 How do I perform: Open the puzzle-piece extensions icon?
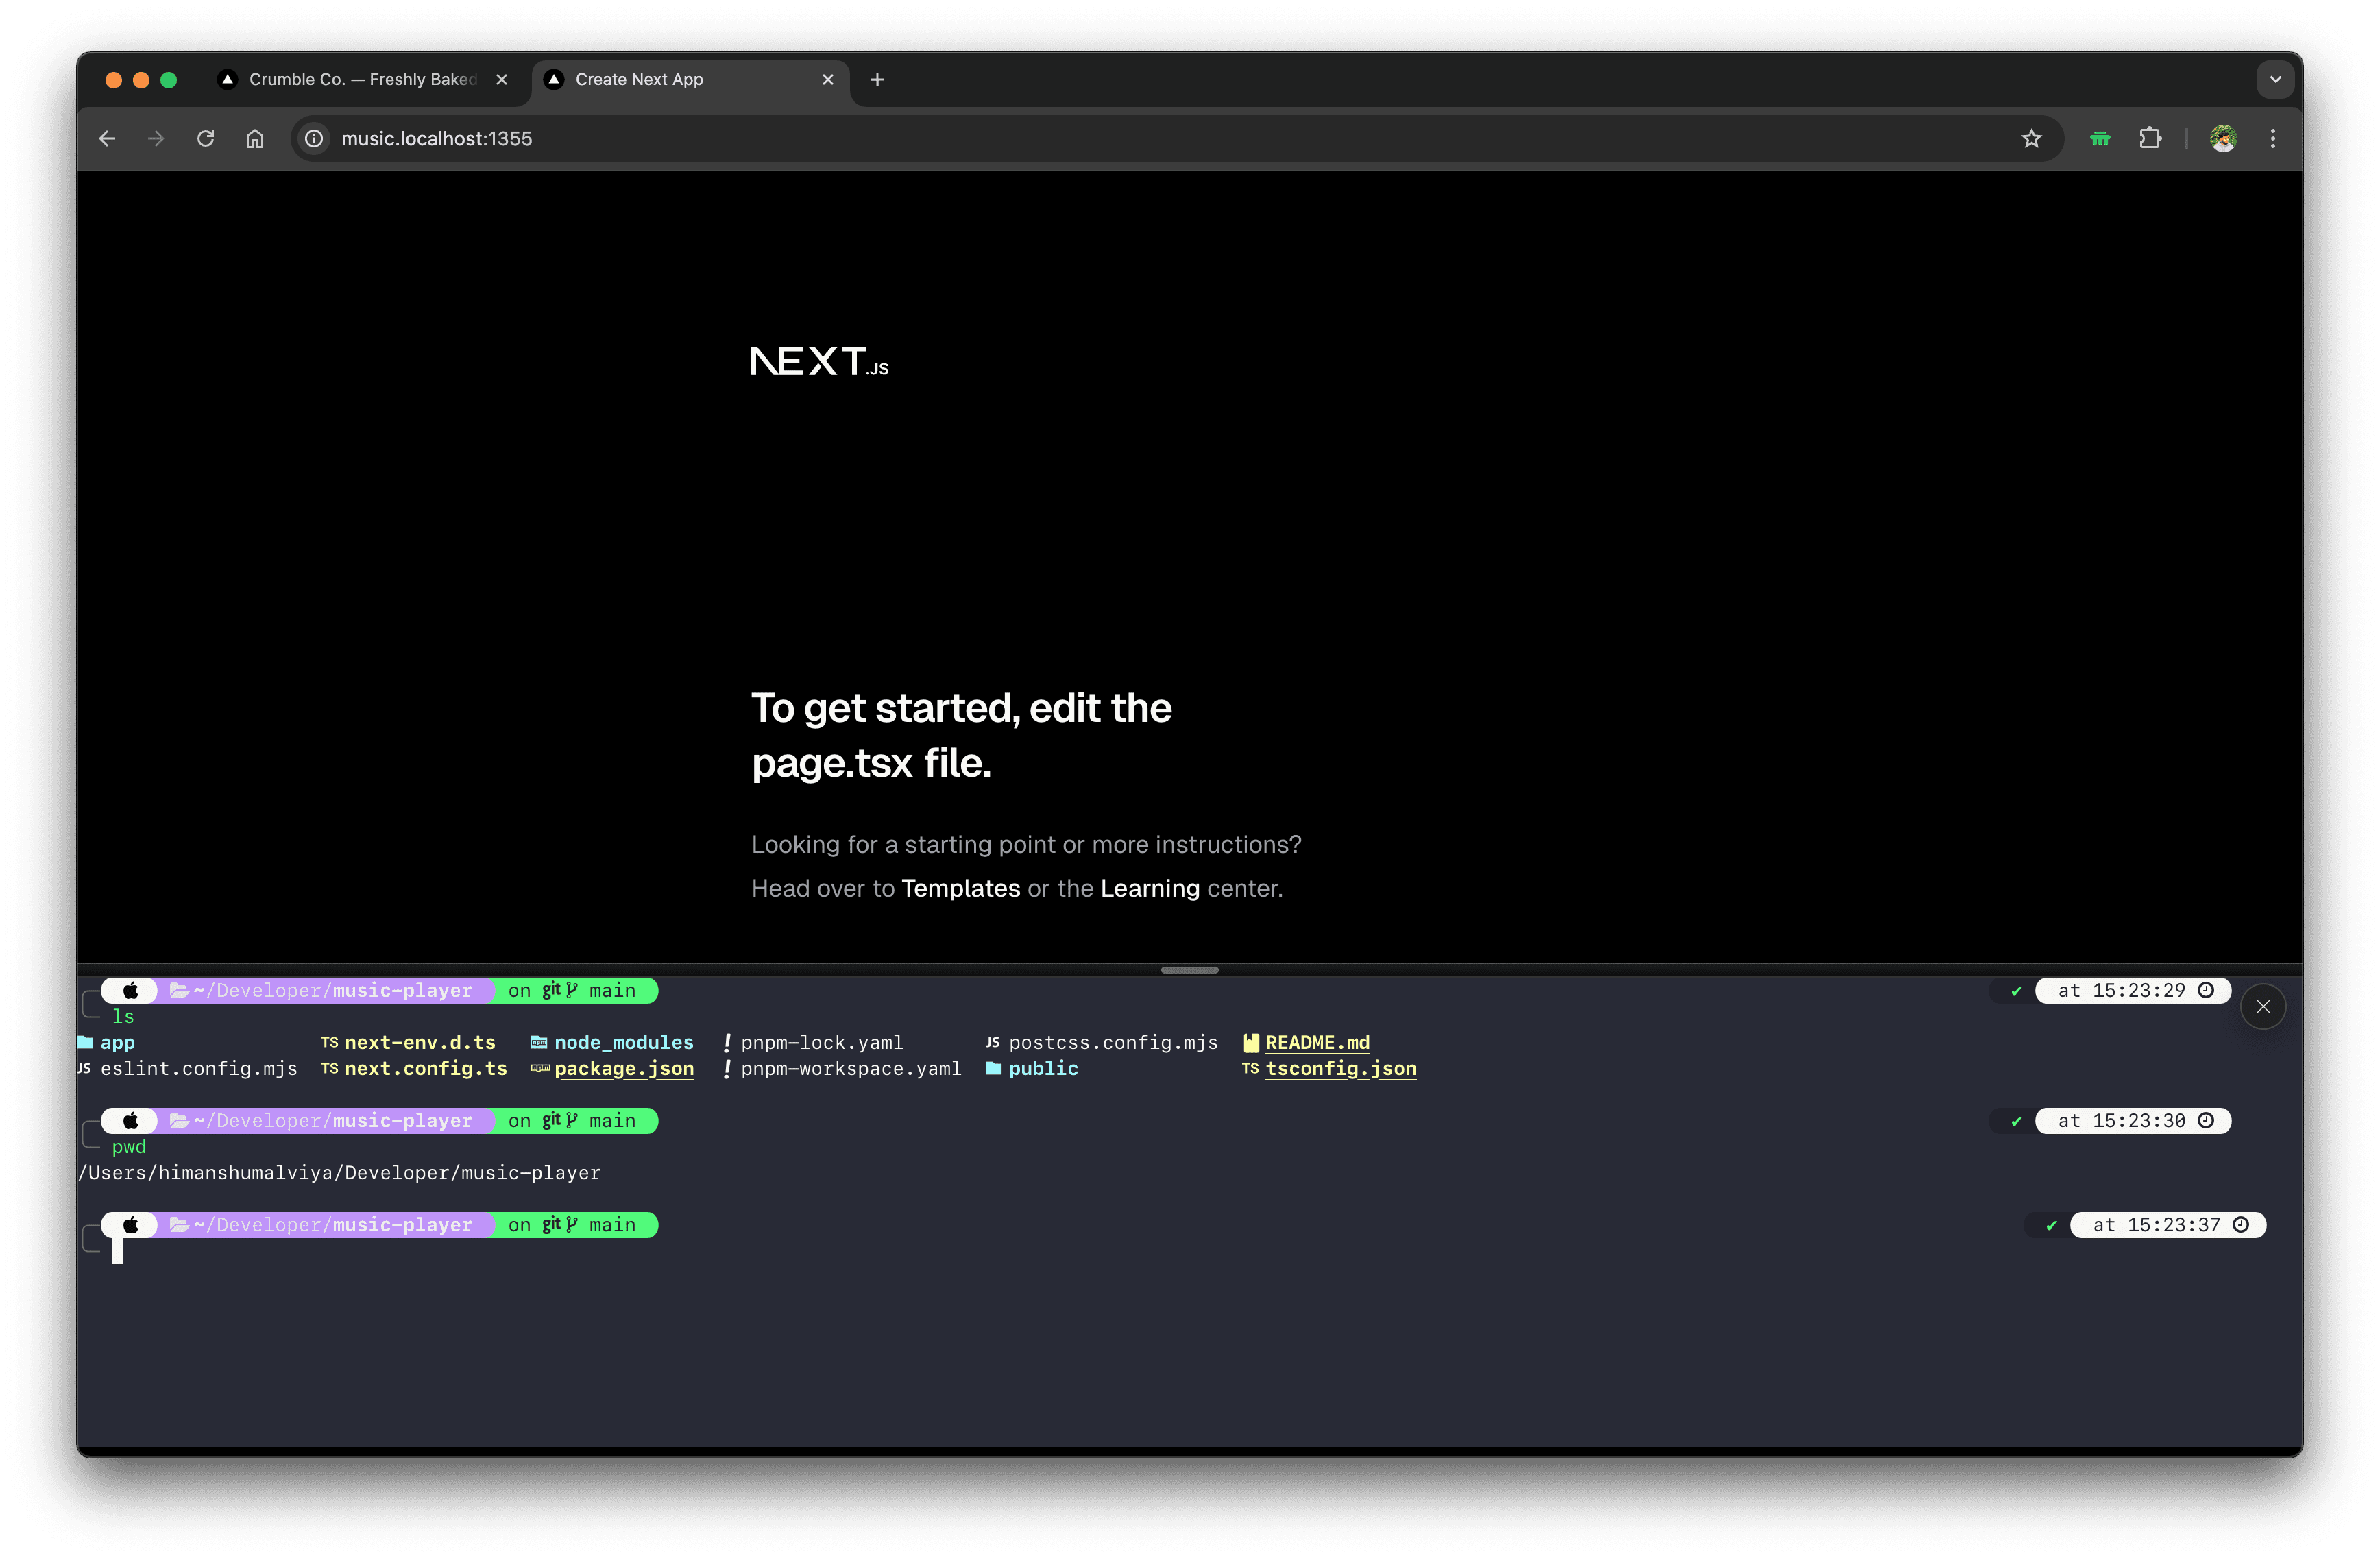pos(2152,138)
